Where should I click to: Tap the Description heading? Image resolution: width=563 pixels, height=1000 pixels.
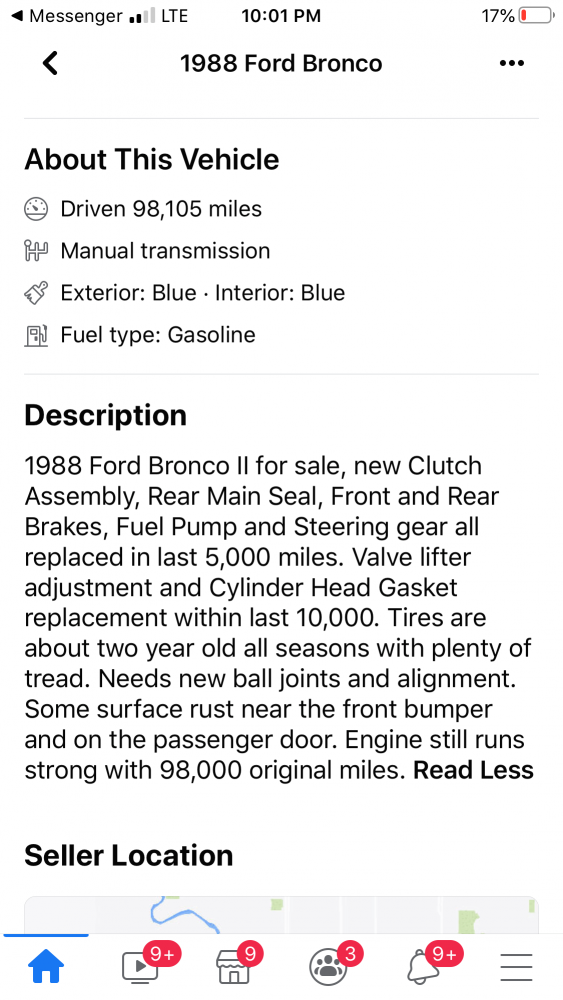[105, 415]
